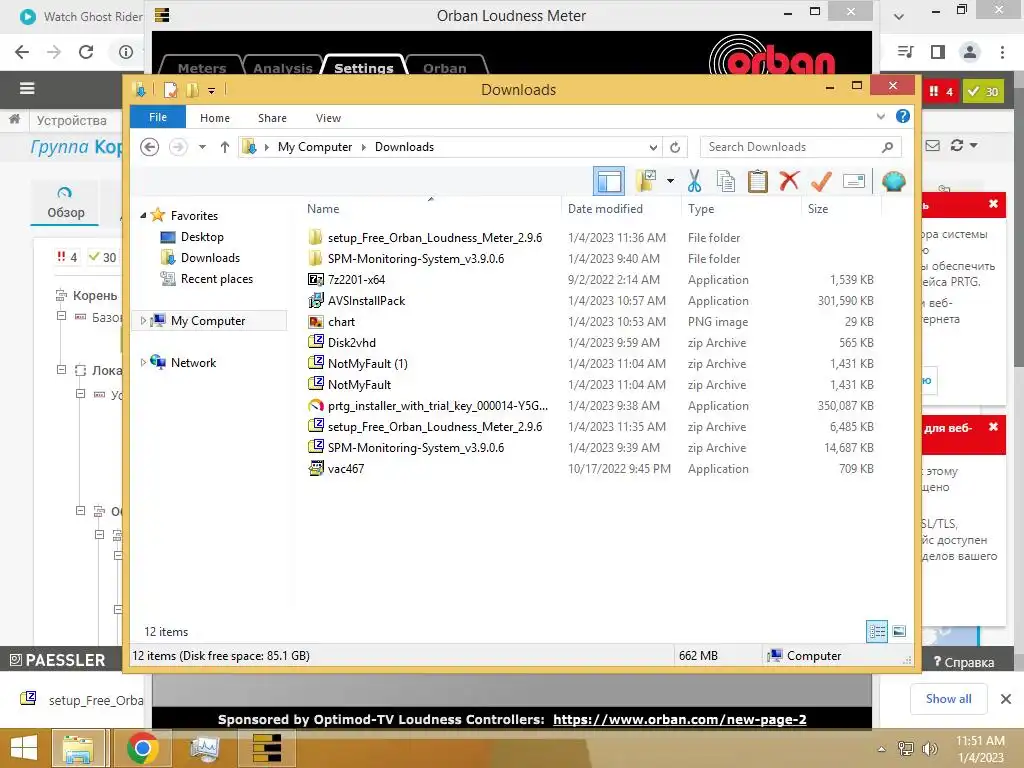The height and width of the screenshot is (768, 1024).
Task: Click new folder icon in title bar
Action: coord(192,89)
